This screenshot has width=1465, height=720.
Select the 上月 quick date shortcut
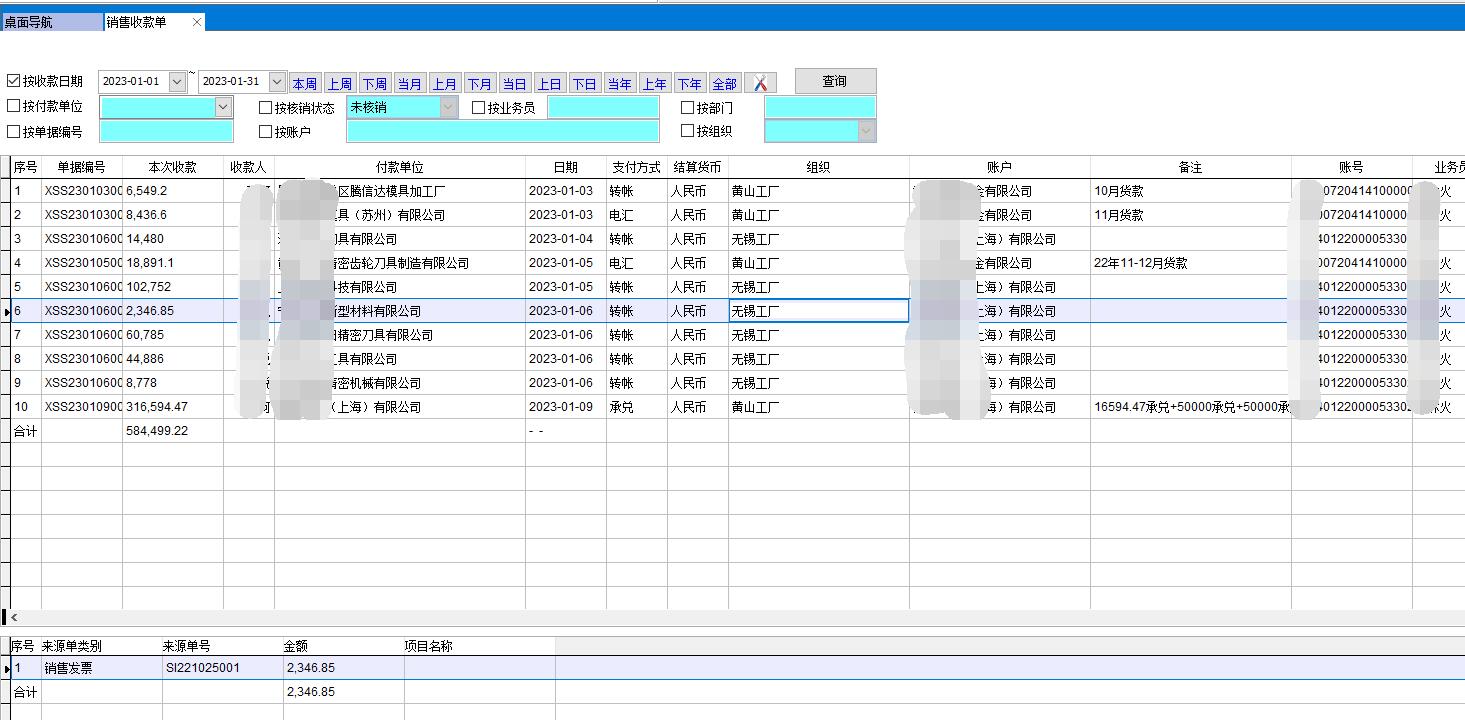444,84
